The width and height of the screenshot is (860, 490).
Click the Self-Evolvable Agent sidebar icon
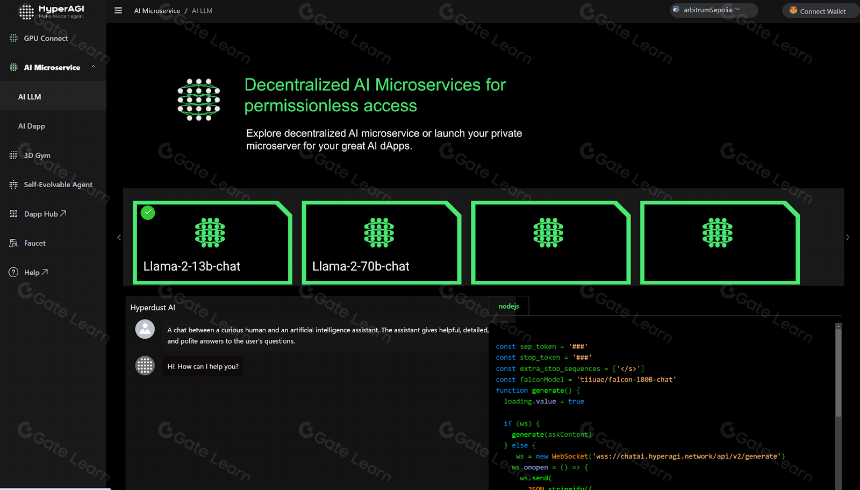tap(14, 184)
